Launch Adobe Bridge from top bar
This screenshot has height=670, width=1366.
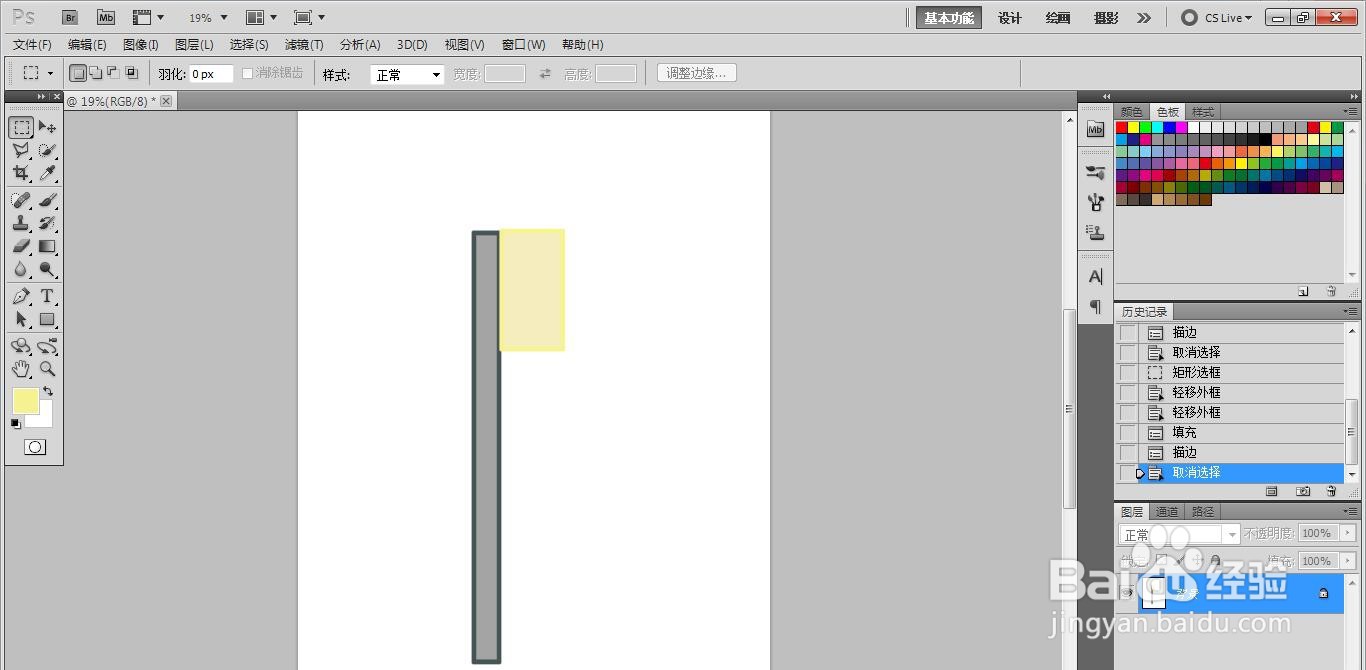[x=70, y=18]
